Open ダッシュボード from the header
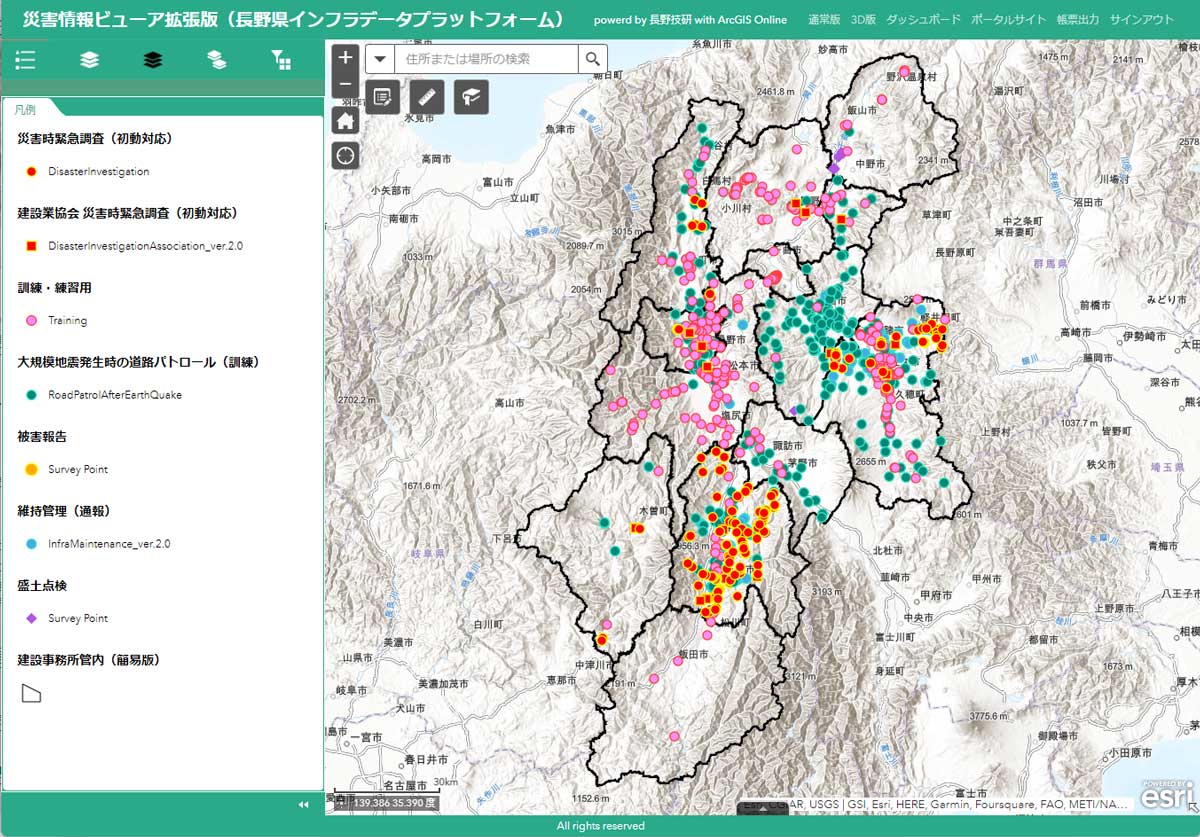Screen dimensions: 1200x837 pyautogui.click(x=923, y=20)
